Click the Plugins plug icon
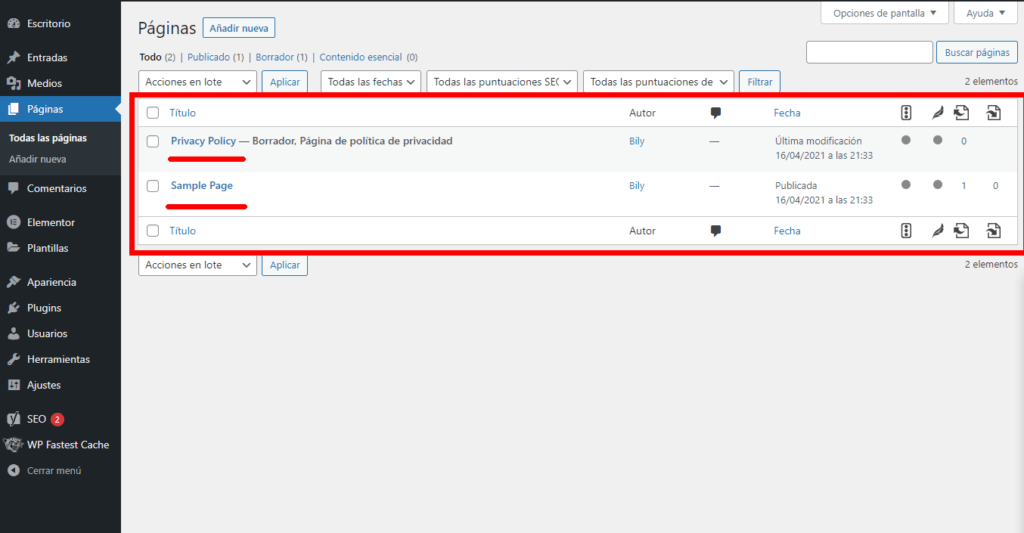 tap(14, 308)
